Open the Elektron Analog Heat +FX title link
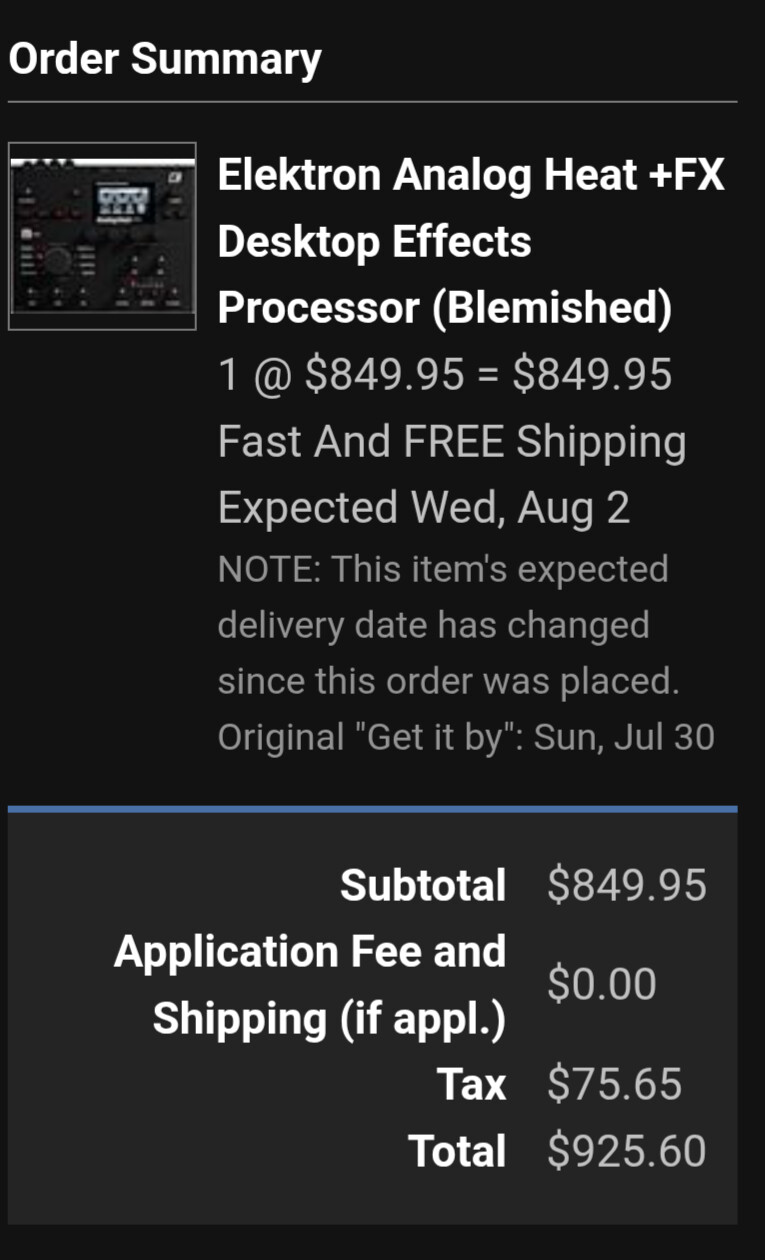This screenshot has width=765, height=1260. point(470,176)
